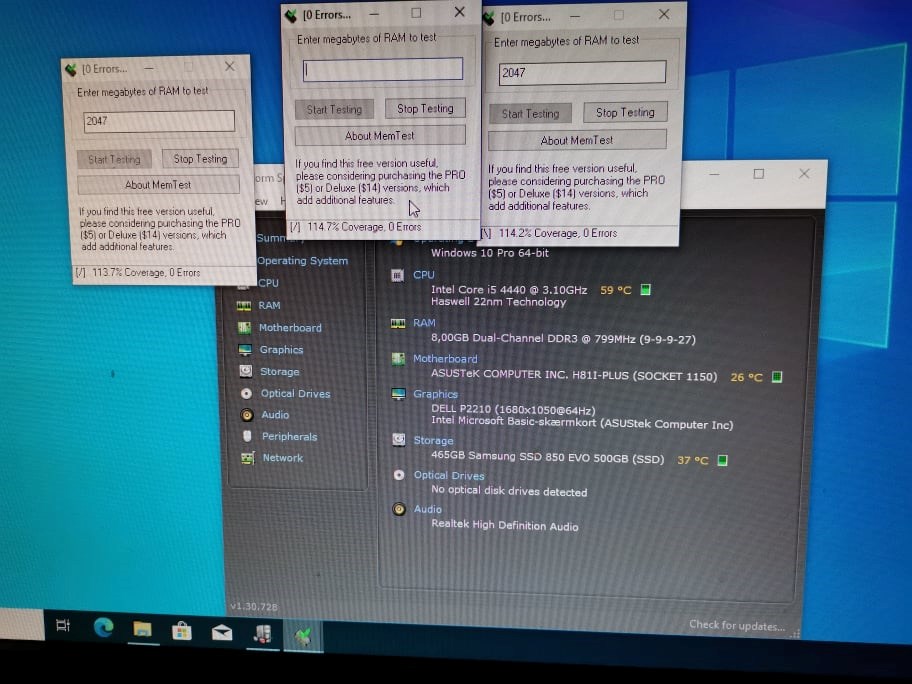The image size is (912, 684).
Task: Open the CPU heading link in the summary
Action: (424, 275)
